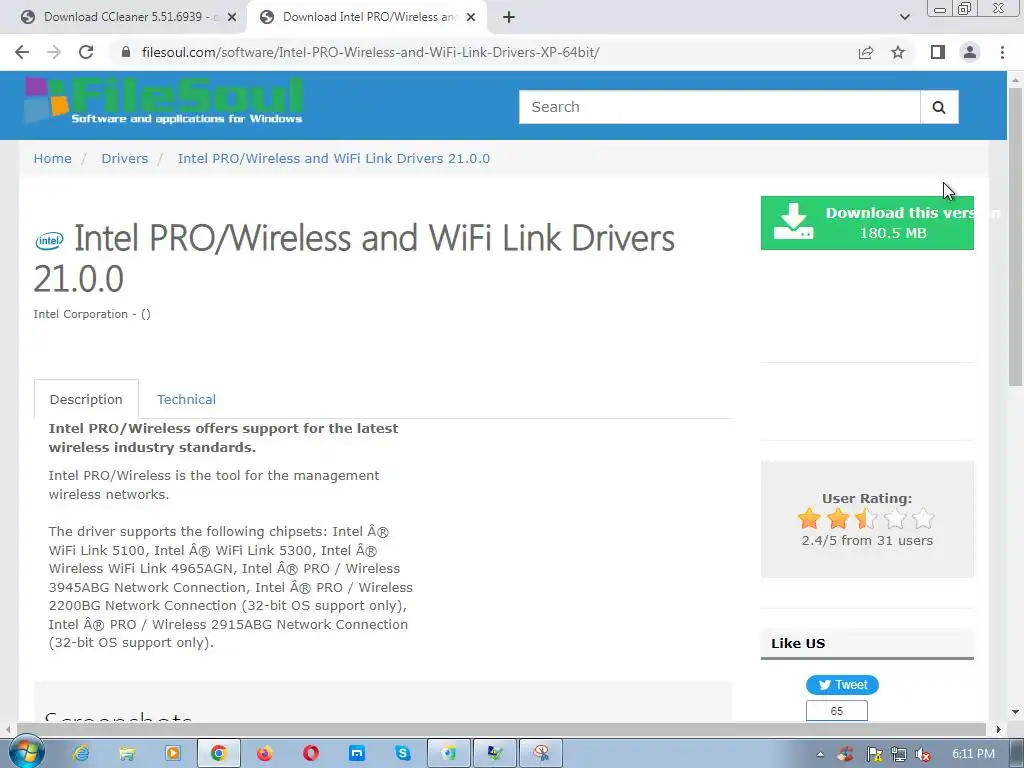Screen dimensions: 1024x768
Task: Click the horizontal page scrollbar
Action: [x=501, y=728]
